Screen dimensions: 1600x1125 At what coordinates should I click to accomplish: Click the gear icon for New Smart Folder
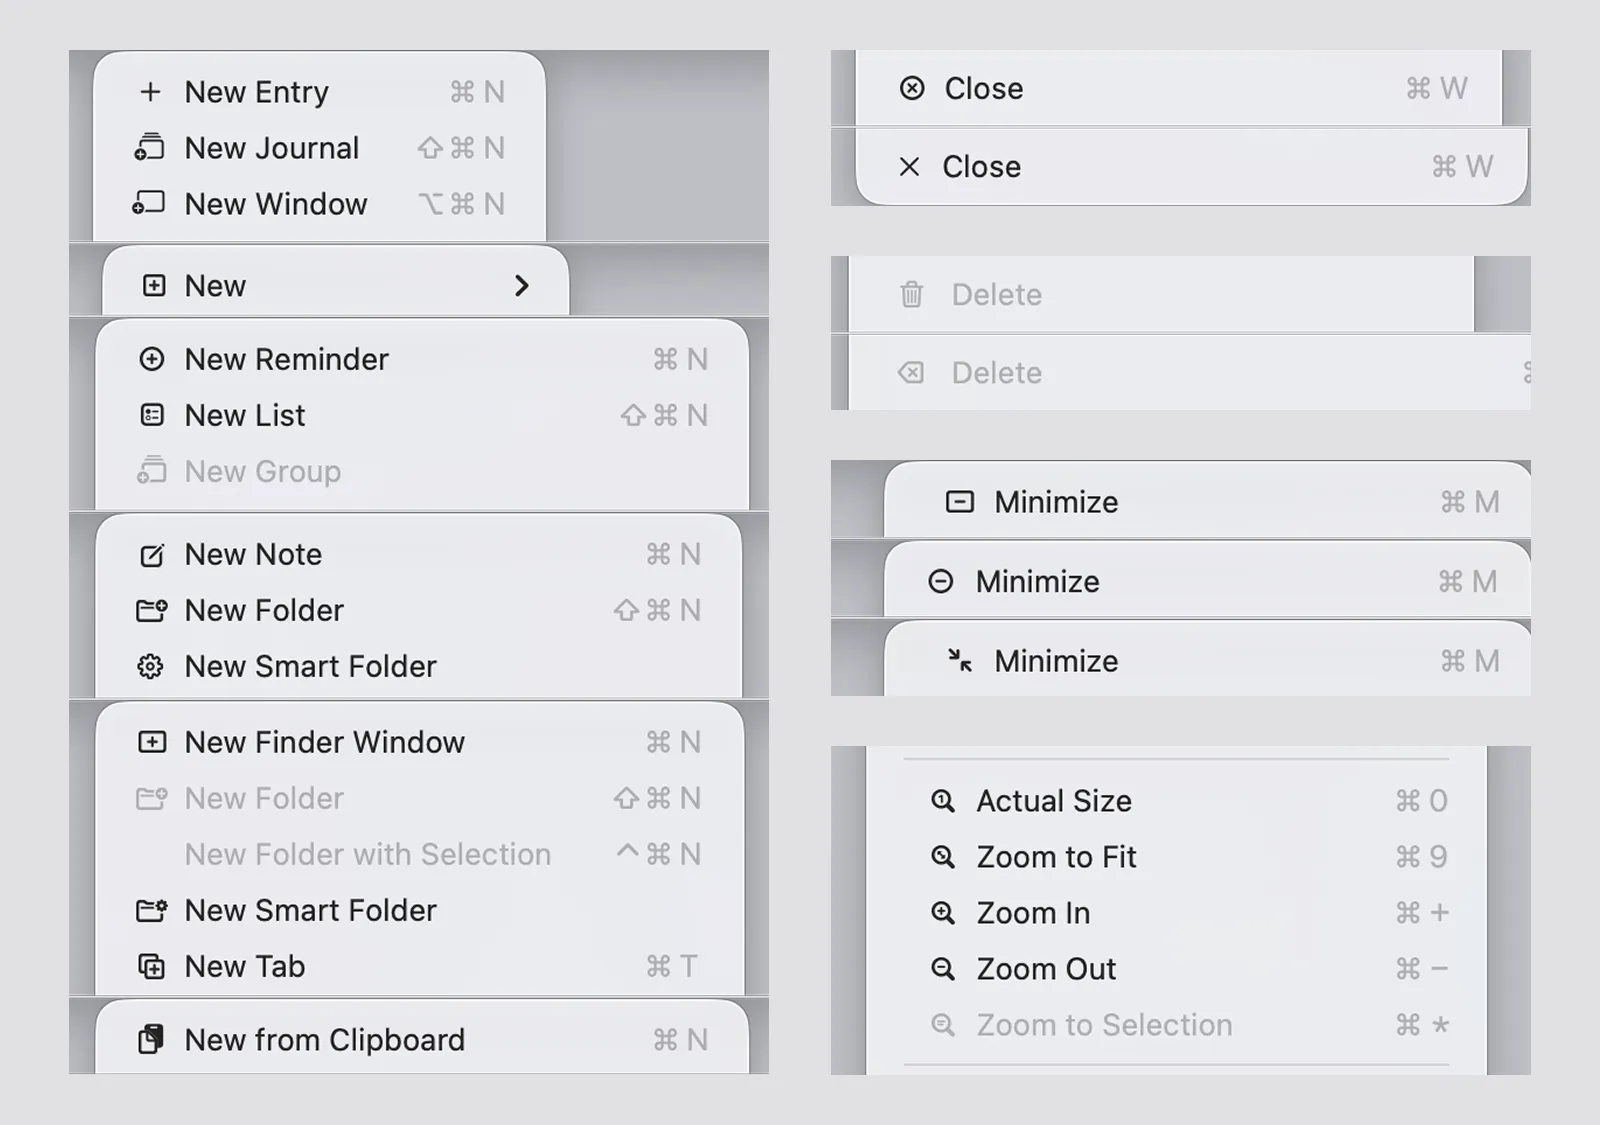[x=150, y=666]
